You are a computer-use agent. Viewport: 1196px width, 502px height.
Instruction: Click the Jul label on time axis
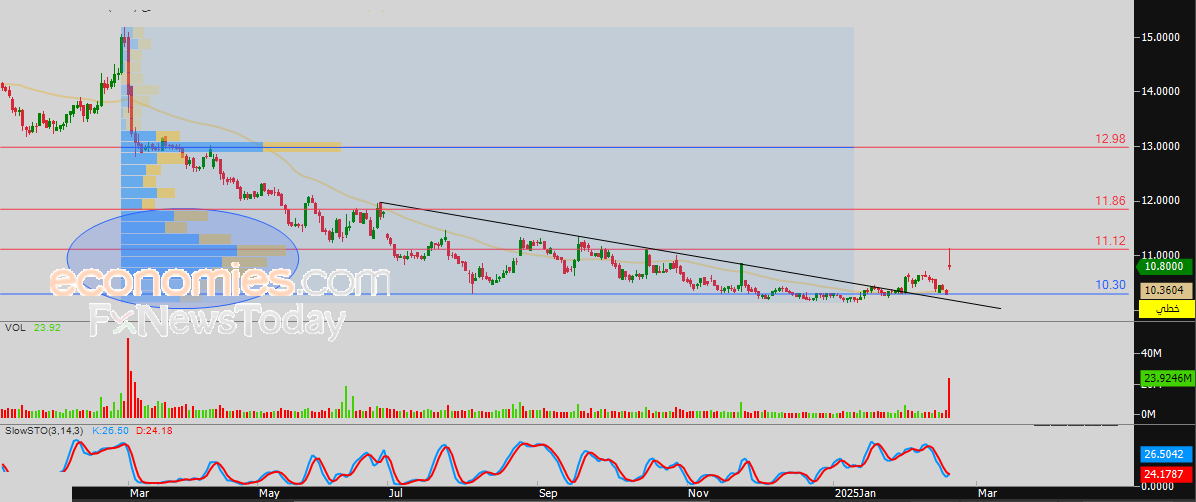pos(395,494)
